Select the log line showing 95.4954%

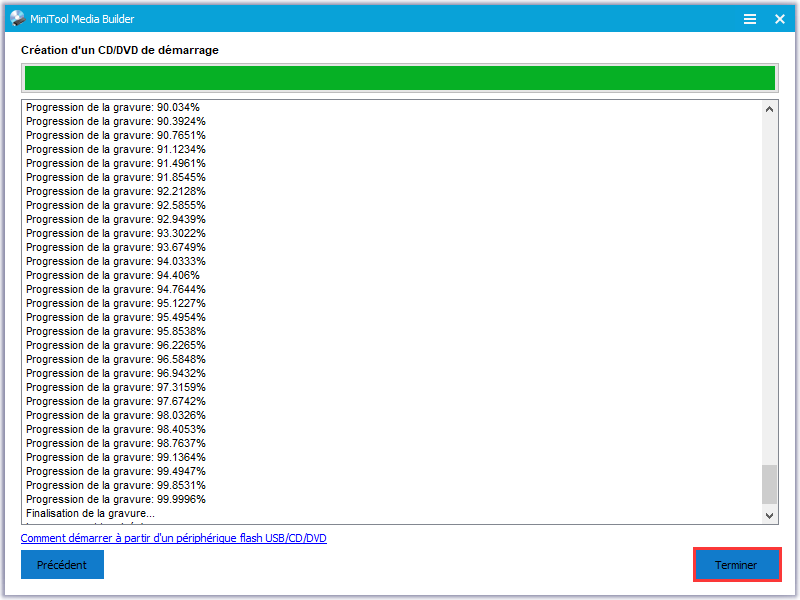(x=116, y=317)
